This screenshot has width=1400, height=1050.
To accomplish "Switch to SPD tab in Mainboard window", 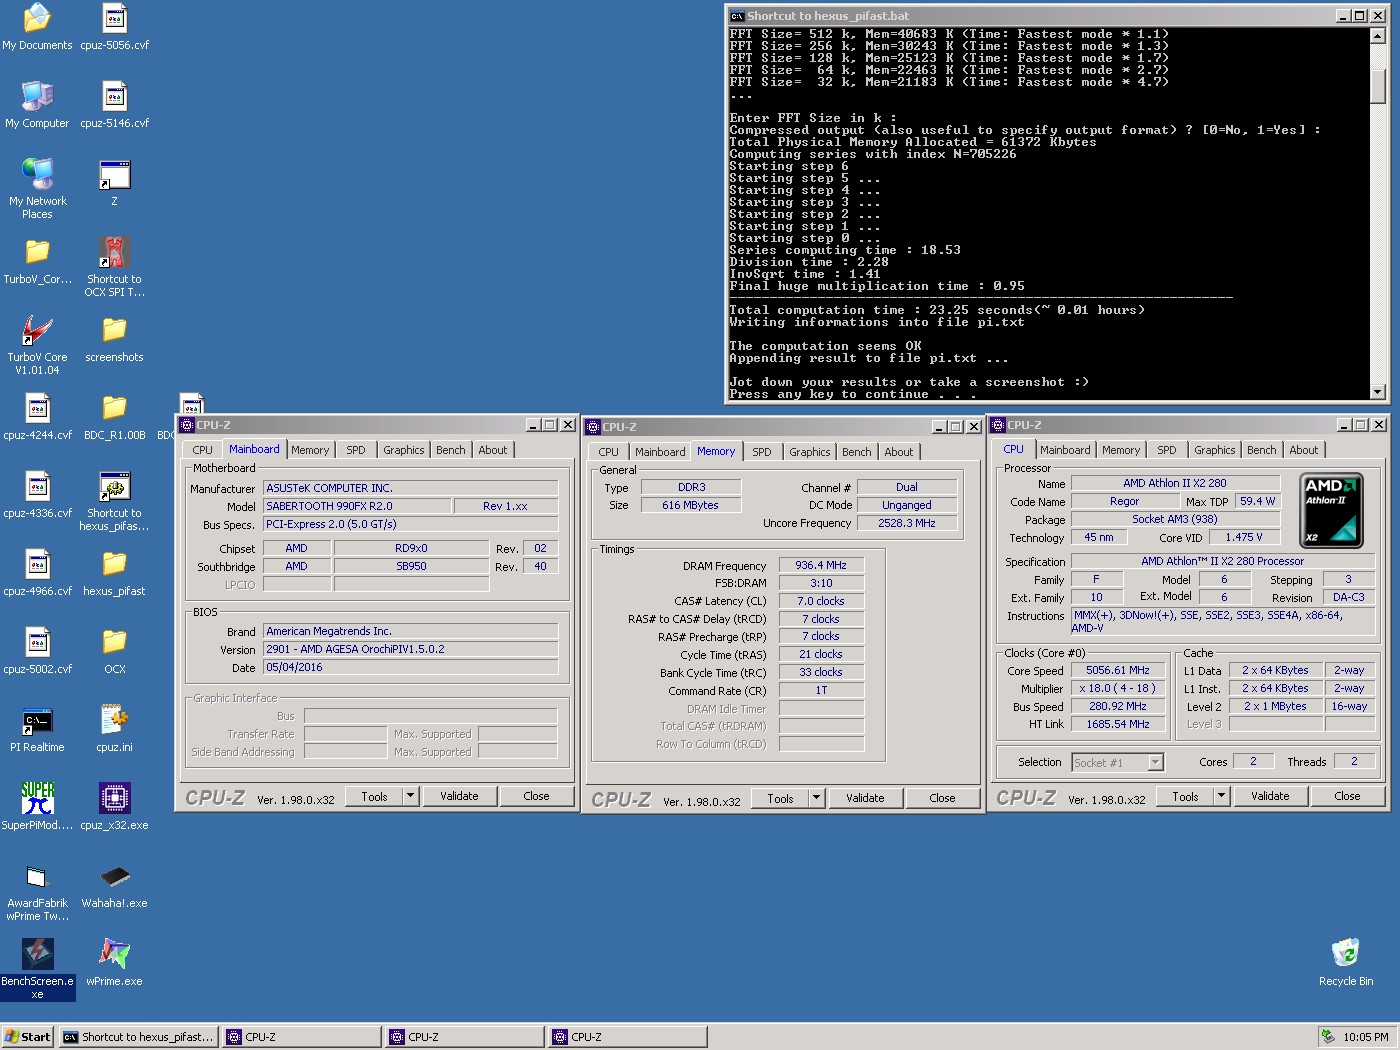I will (356, 450).
